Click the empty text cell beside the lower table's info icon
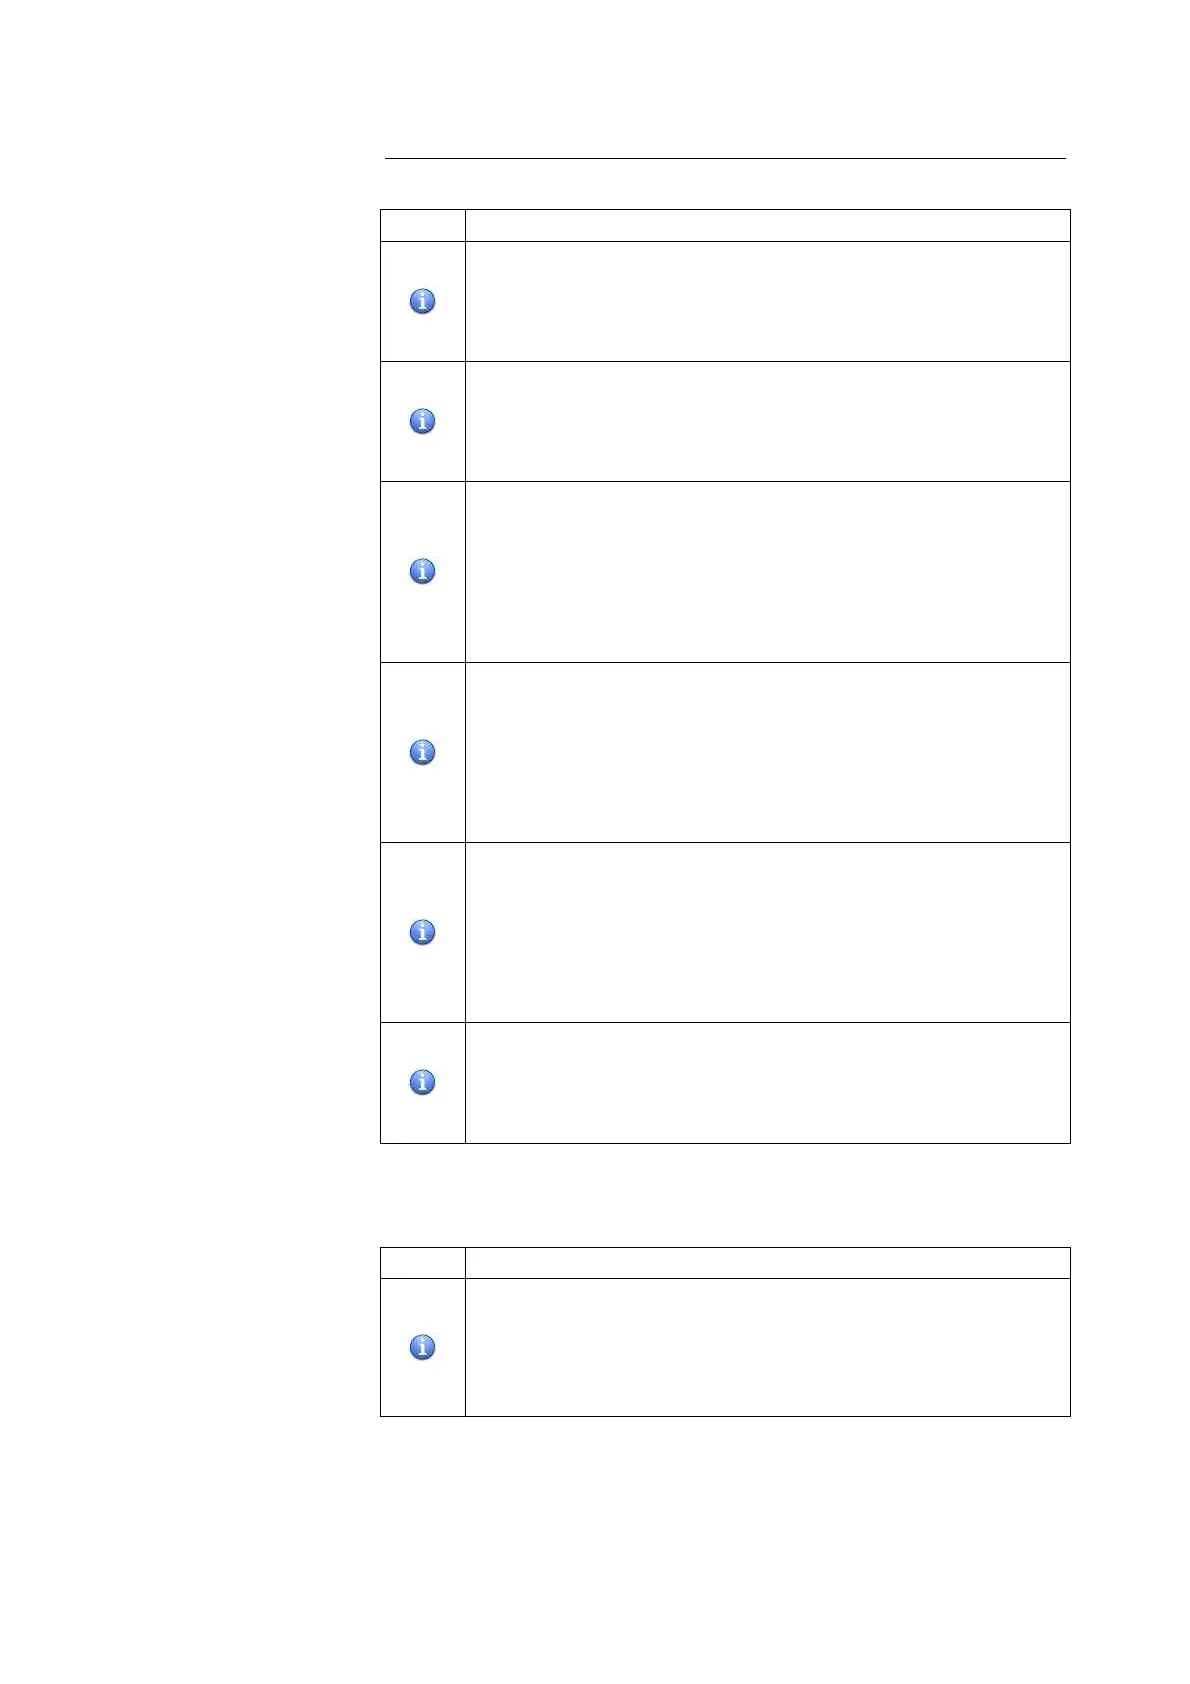This screenshot has height=1684, width=1190. coord(767,1347)
